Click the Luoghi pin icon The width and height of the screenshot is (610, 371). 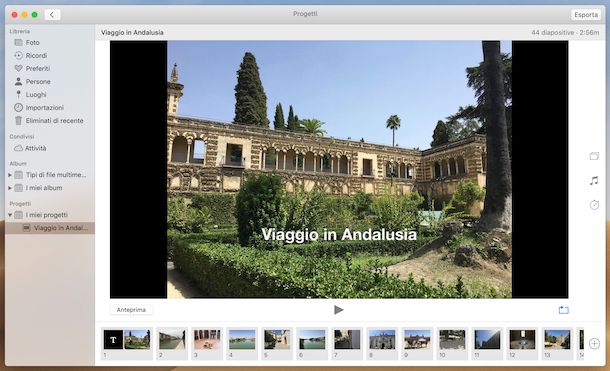(18, 94)
